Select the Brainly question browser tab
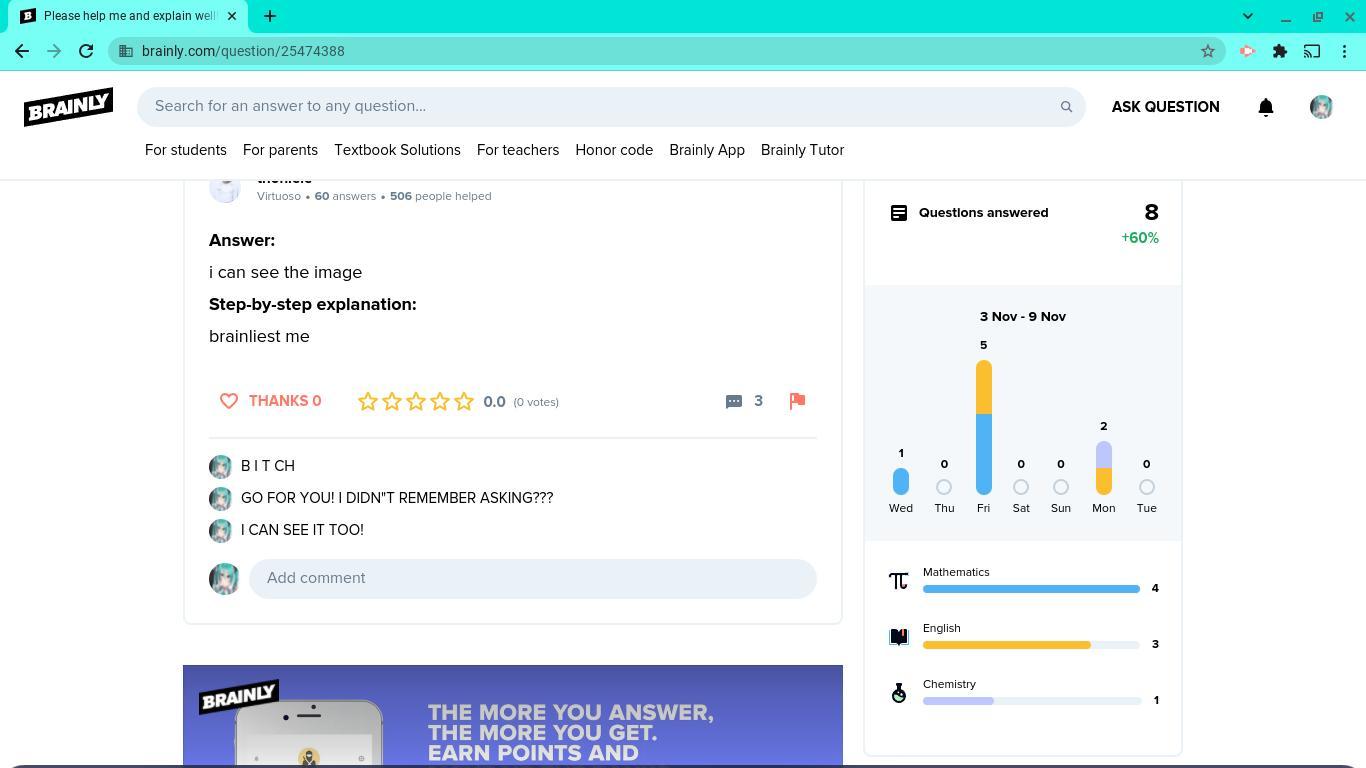Screen dimensions: 1366x768 [130, 16]
